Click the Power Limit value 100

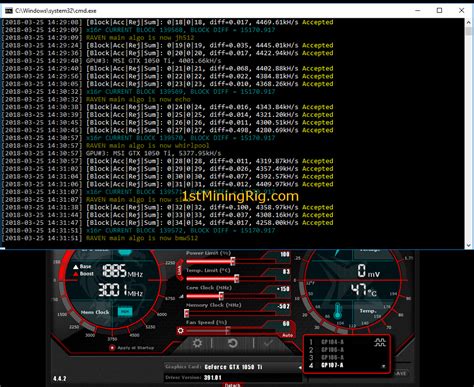[x=285, y=254]
